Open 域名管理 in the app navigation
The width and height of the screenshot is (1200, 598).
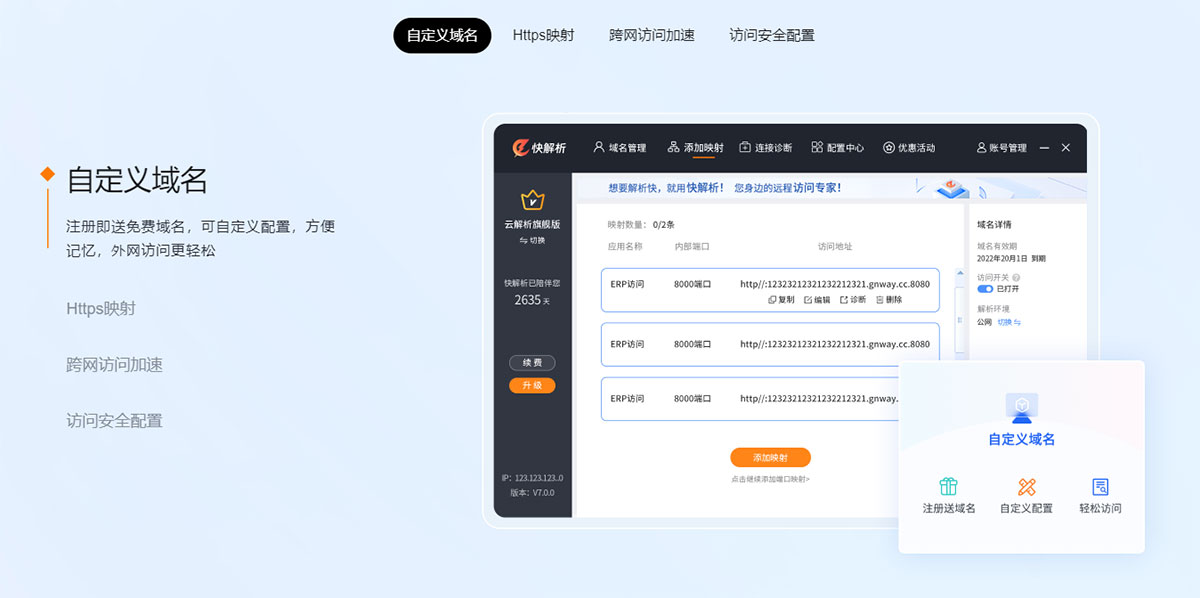(x=620, y=148)
